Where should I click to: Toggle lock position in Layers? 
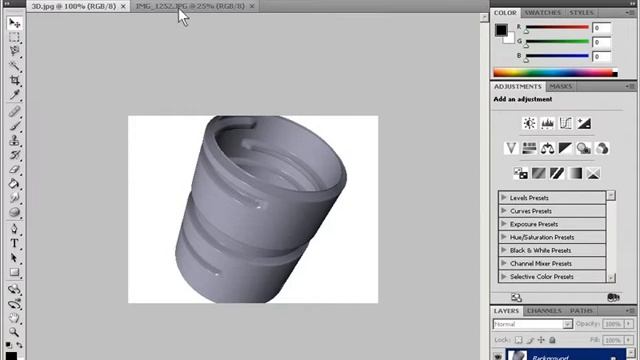[541, 340]
